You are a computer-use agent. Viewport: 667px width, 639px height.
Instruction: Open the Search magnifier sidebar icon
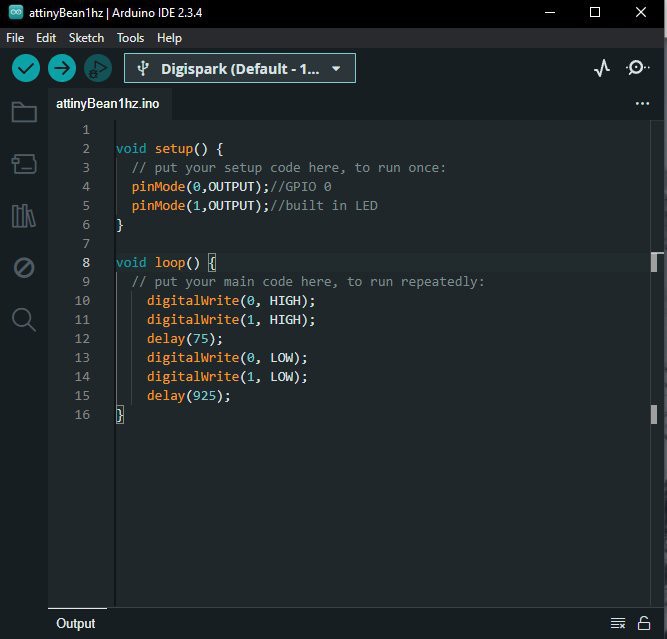[x=24, y=320]
